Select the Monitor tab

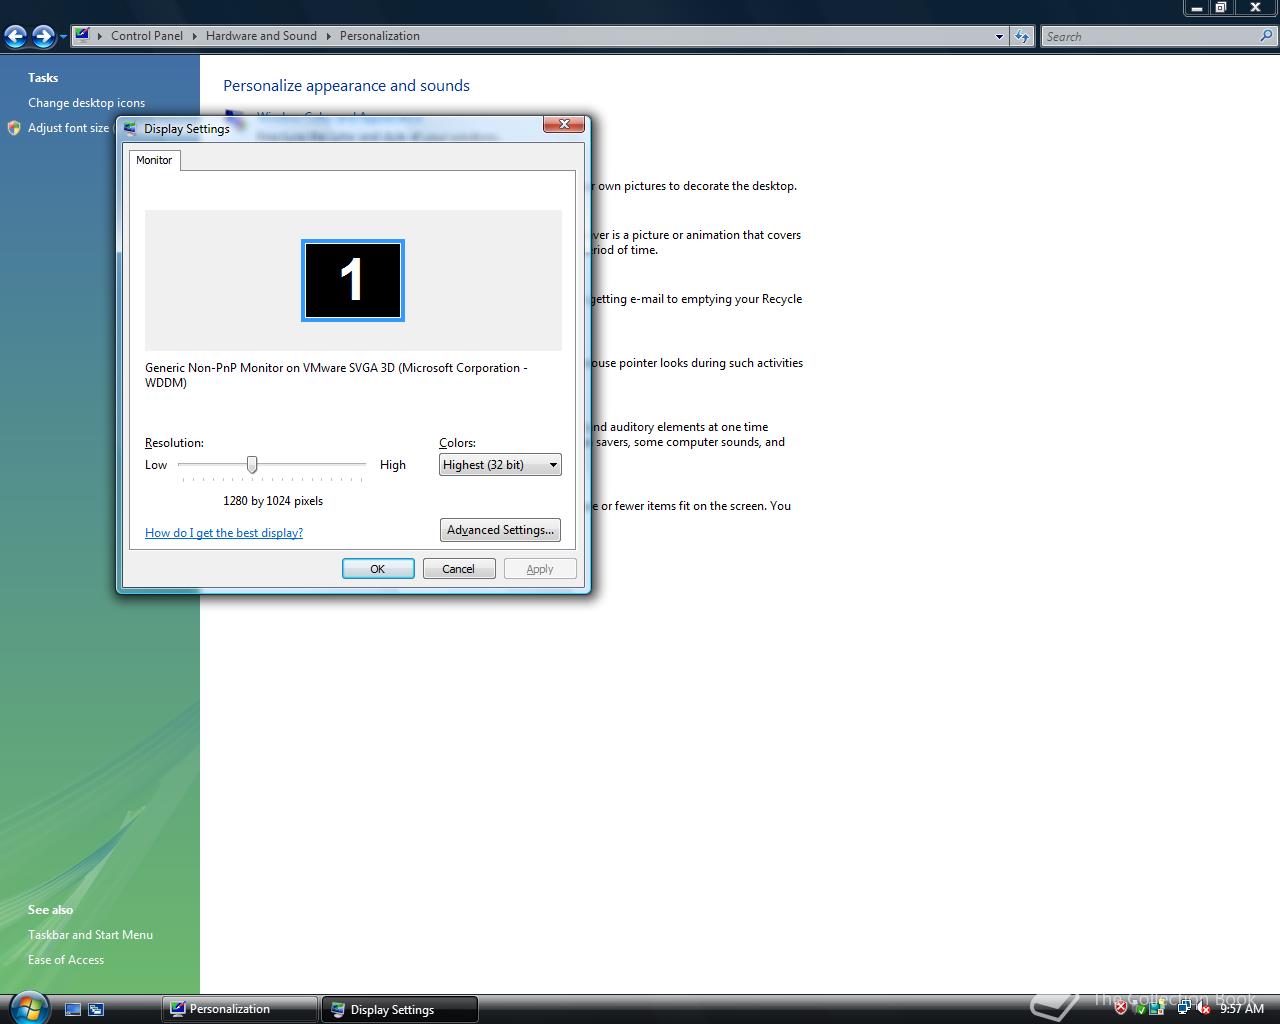click(x=154, y=160)
